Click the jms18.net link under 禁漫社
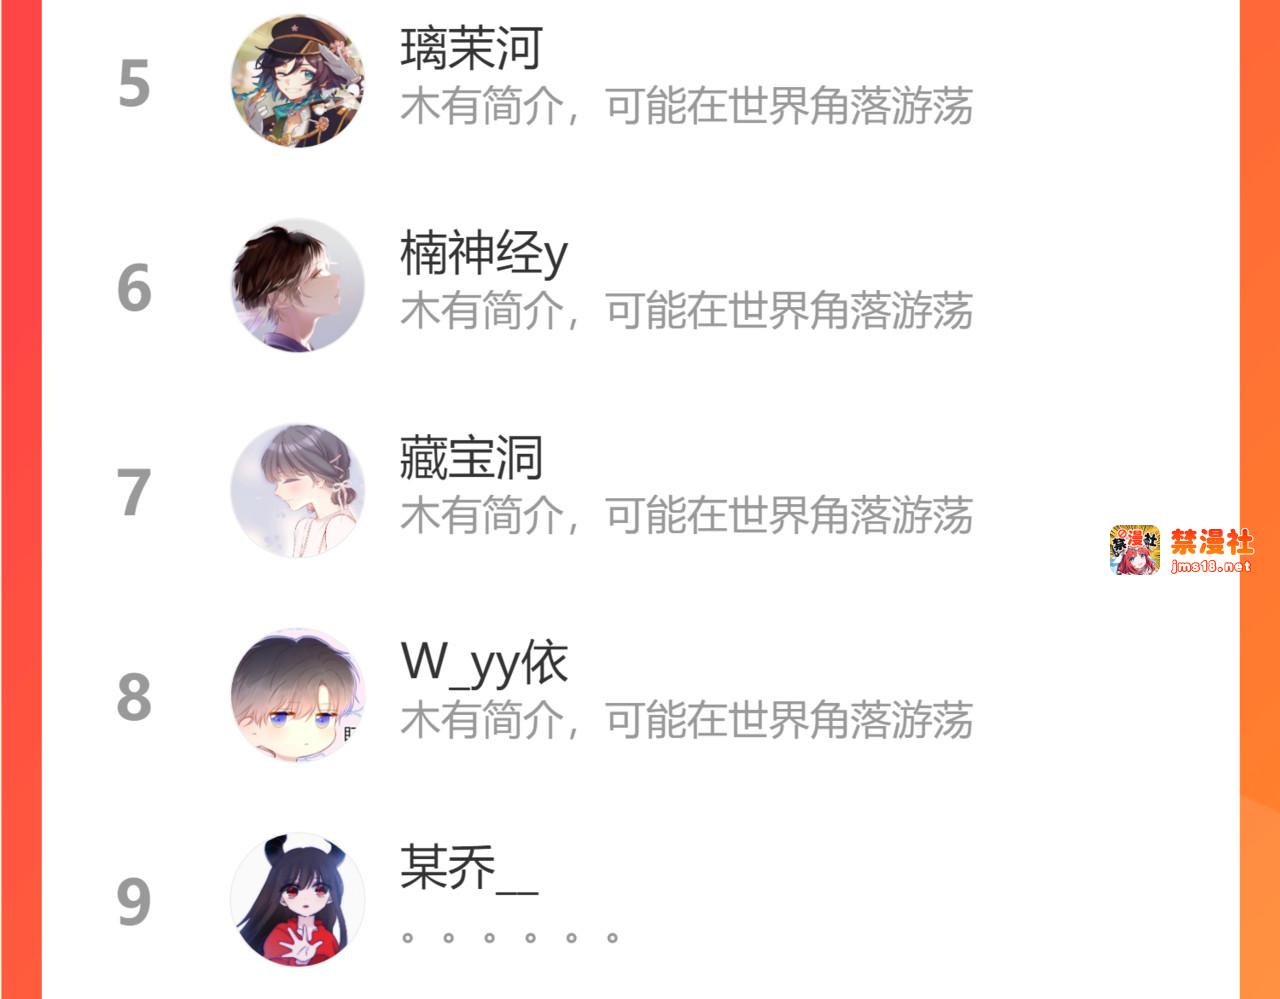Screen dimensions: 1280x999 (x=1211, y=566)
